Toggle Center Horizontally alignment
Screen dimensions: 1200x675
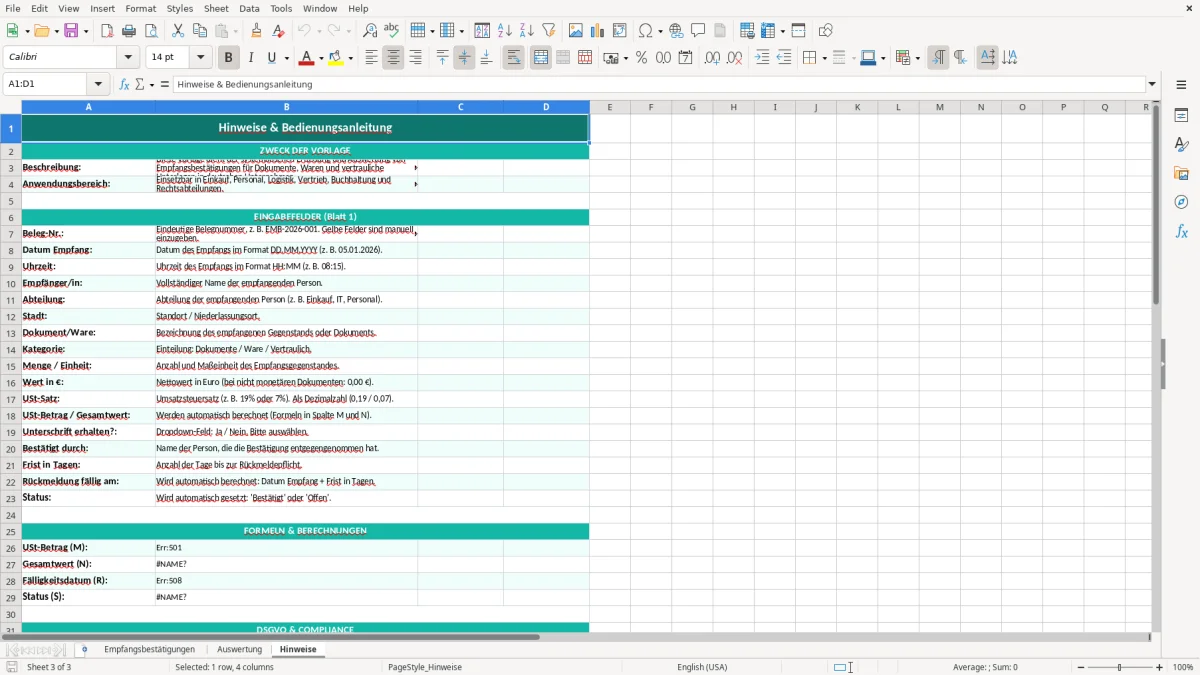(x=393, y=58)
